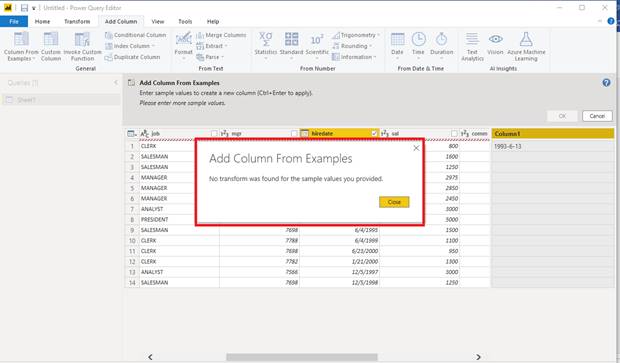Add a Conditional Column

coord(136,35)
